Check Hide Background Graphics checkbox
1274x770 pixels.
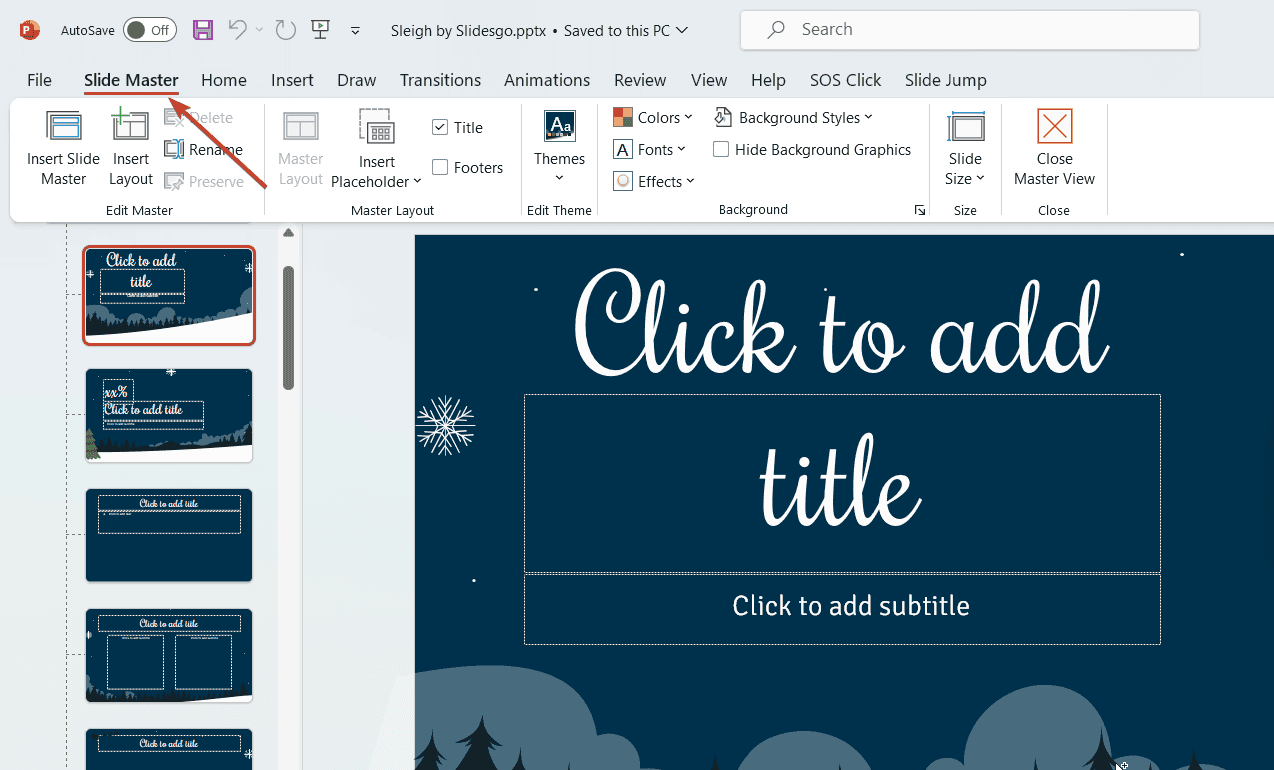721,150
